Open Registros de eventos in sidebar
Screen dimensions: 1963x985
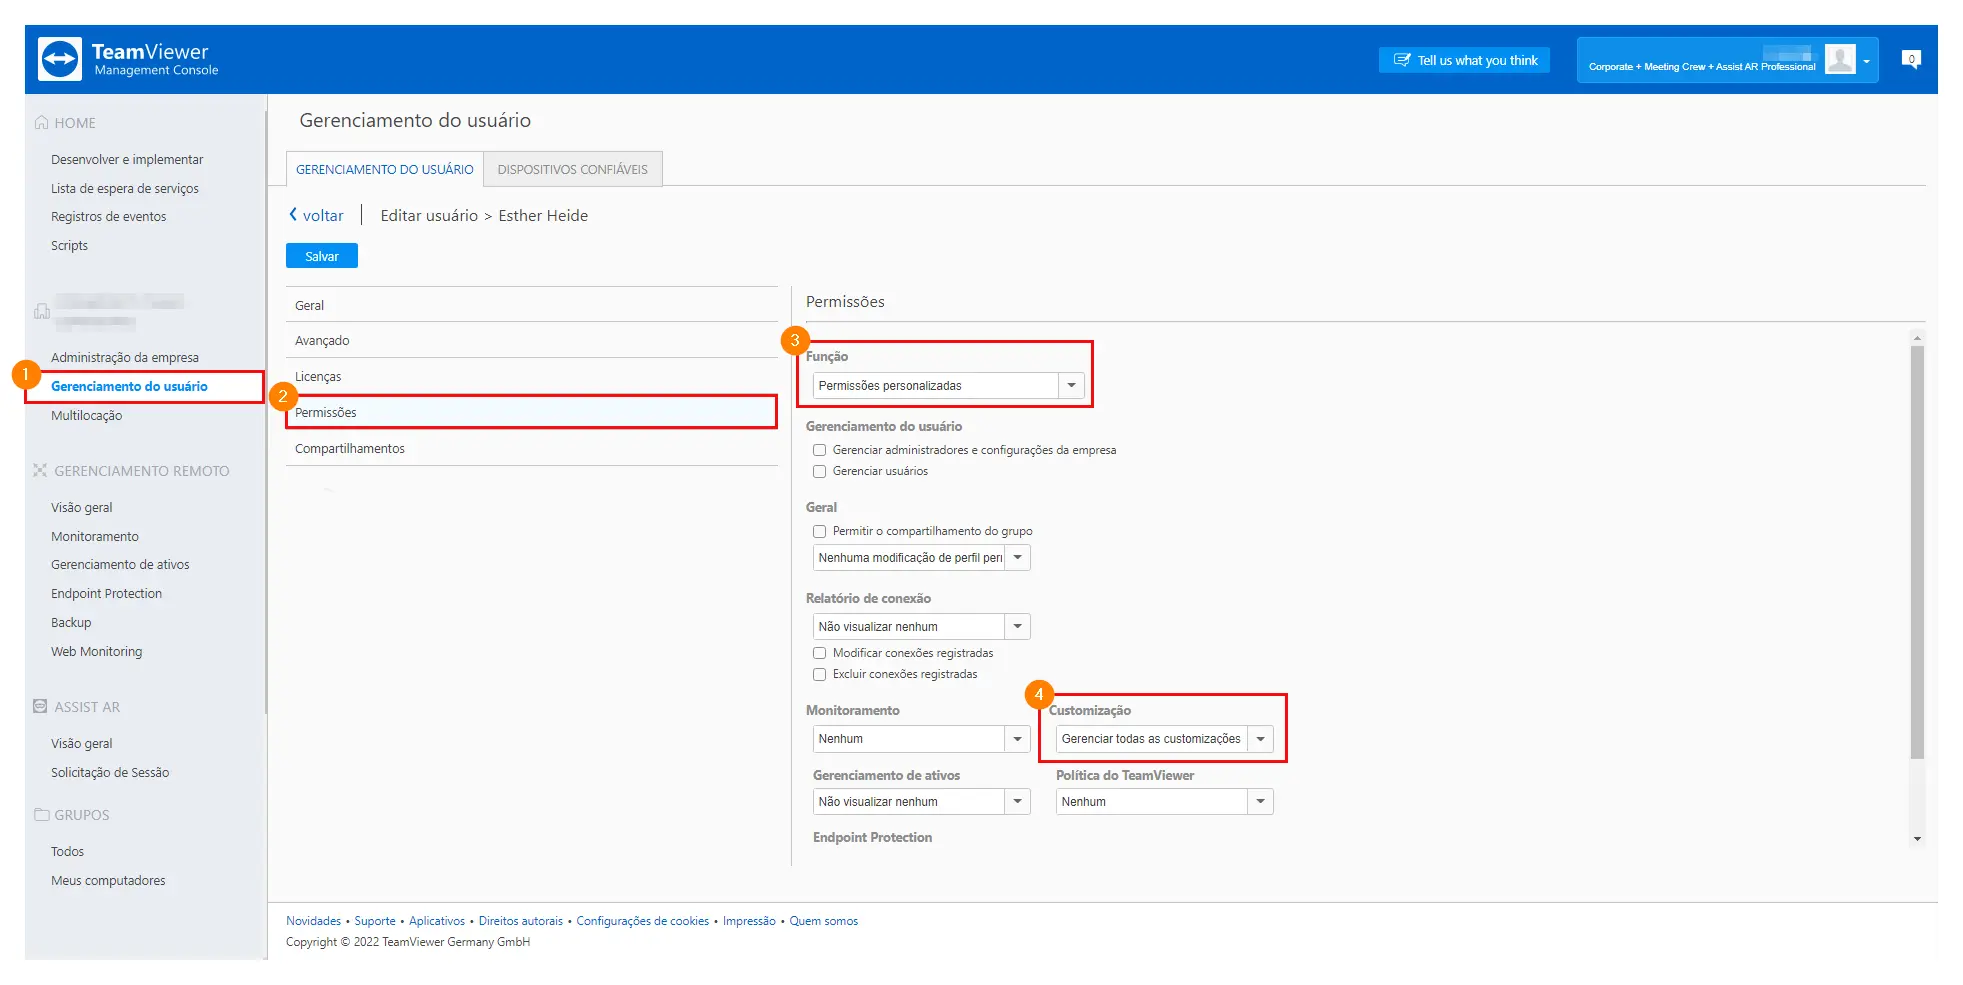[x=109, y=216]
